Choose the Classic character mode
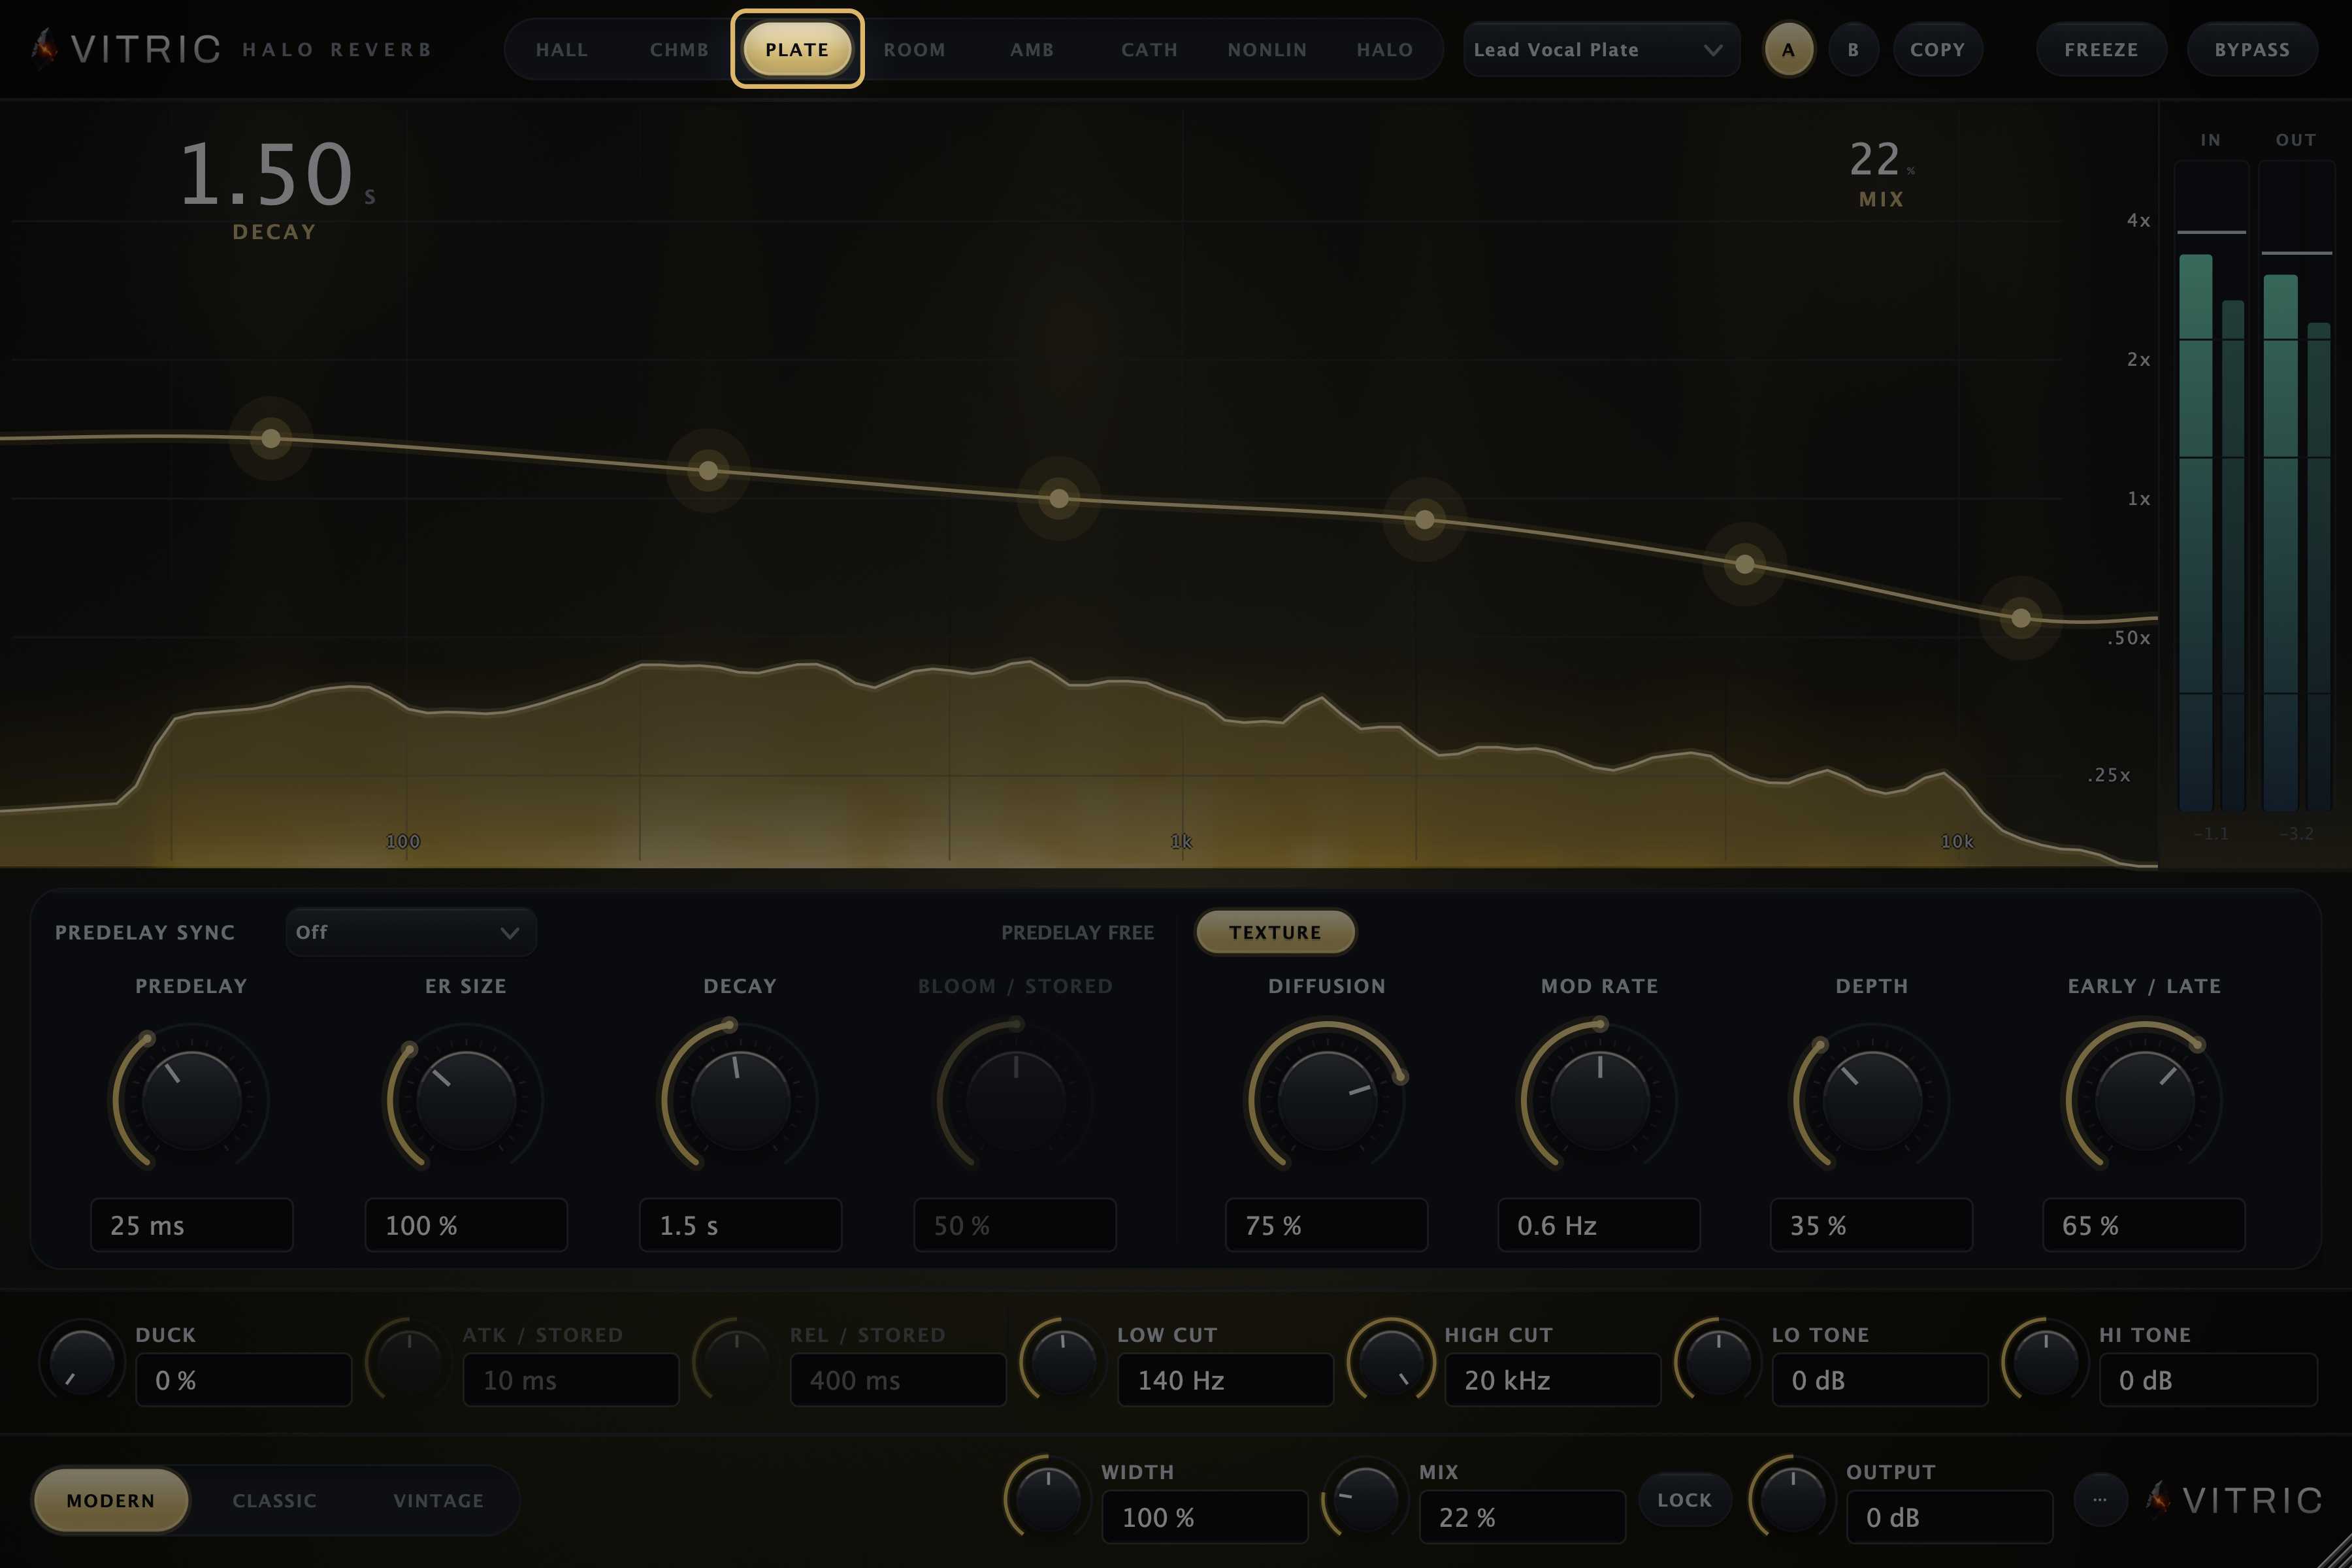The height and width of the screenshot is (1568, 2352). [275, 1500]
